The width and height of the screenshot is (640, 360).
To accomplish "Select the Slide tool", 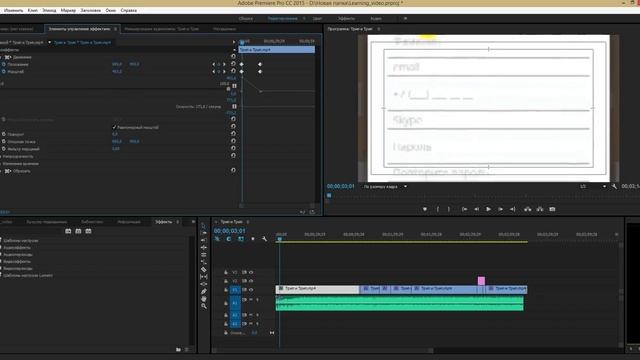I will [203, 284].
